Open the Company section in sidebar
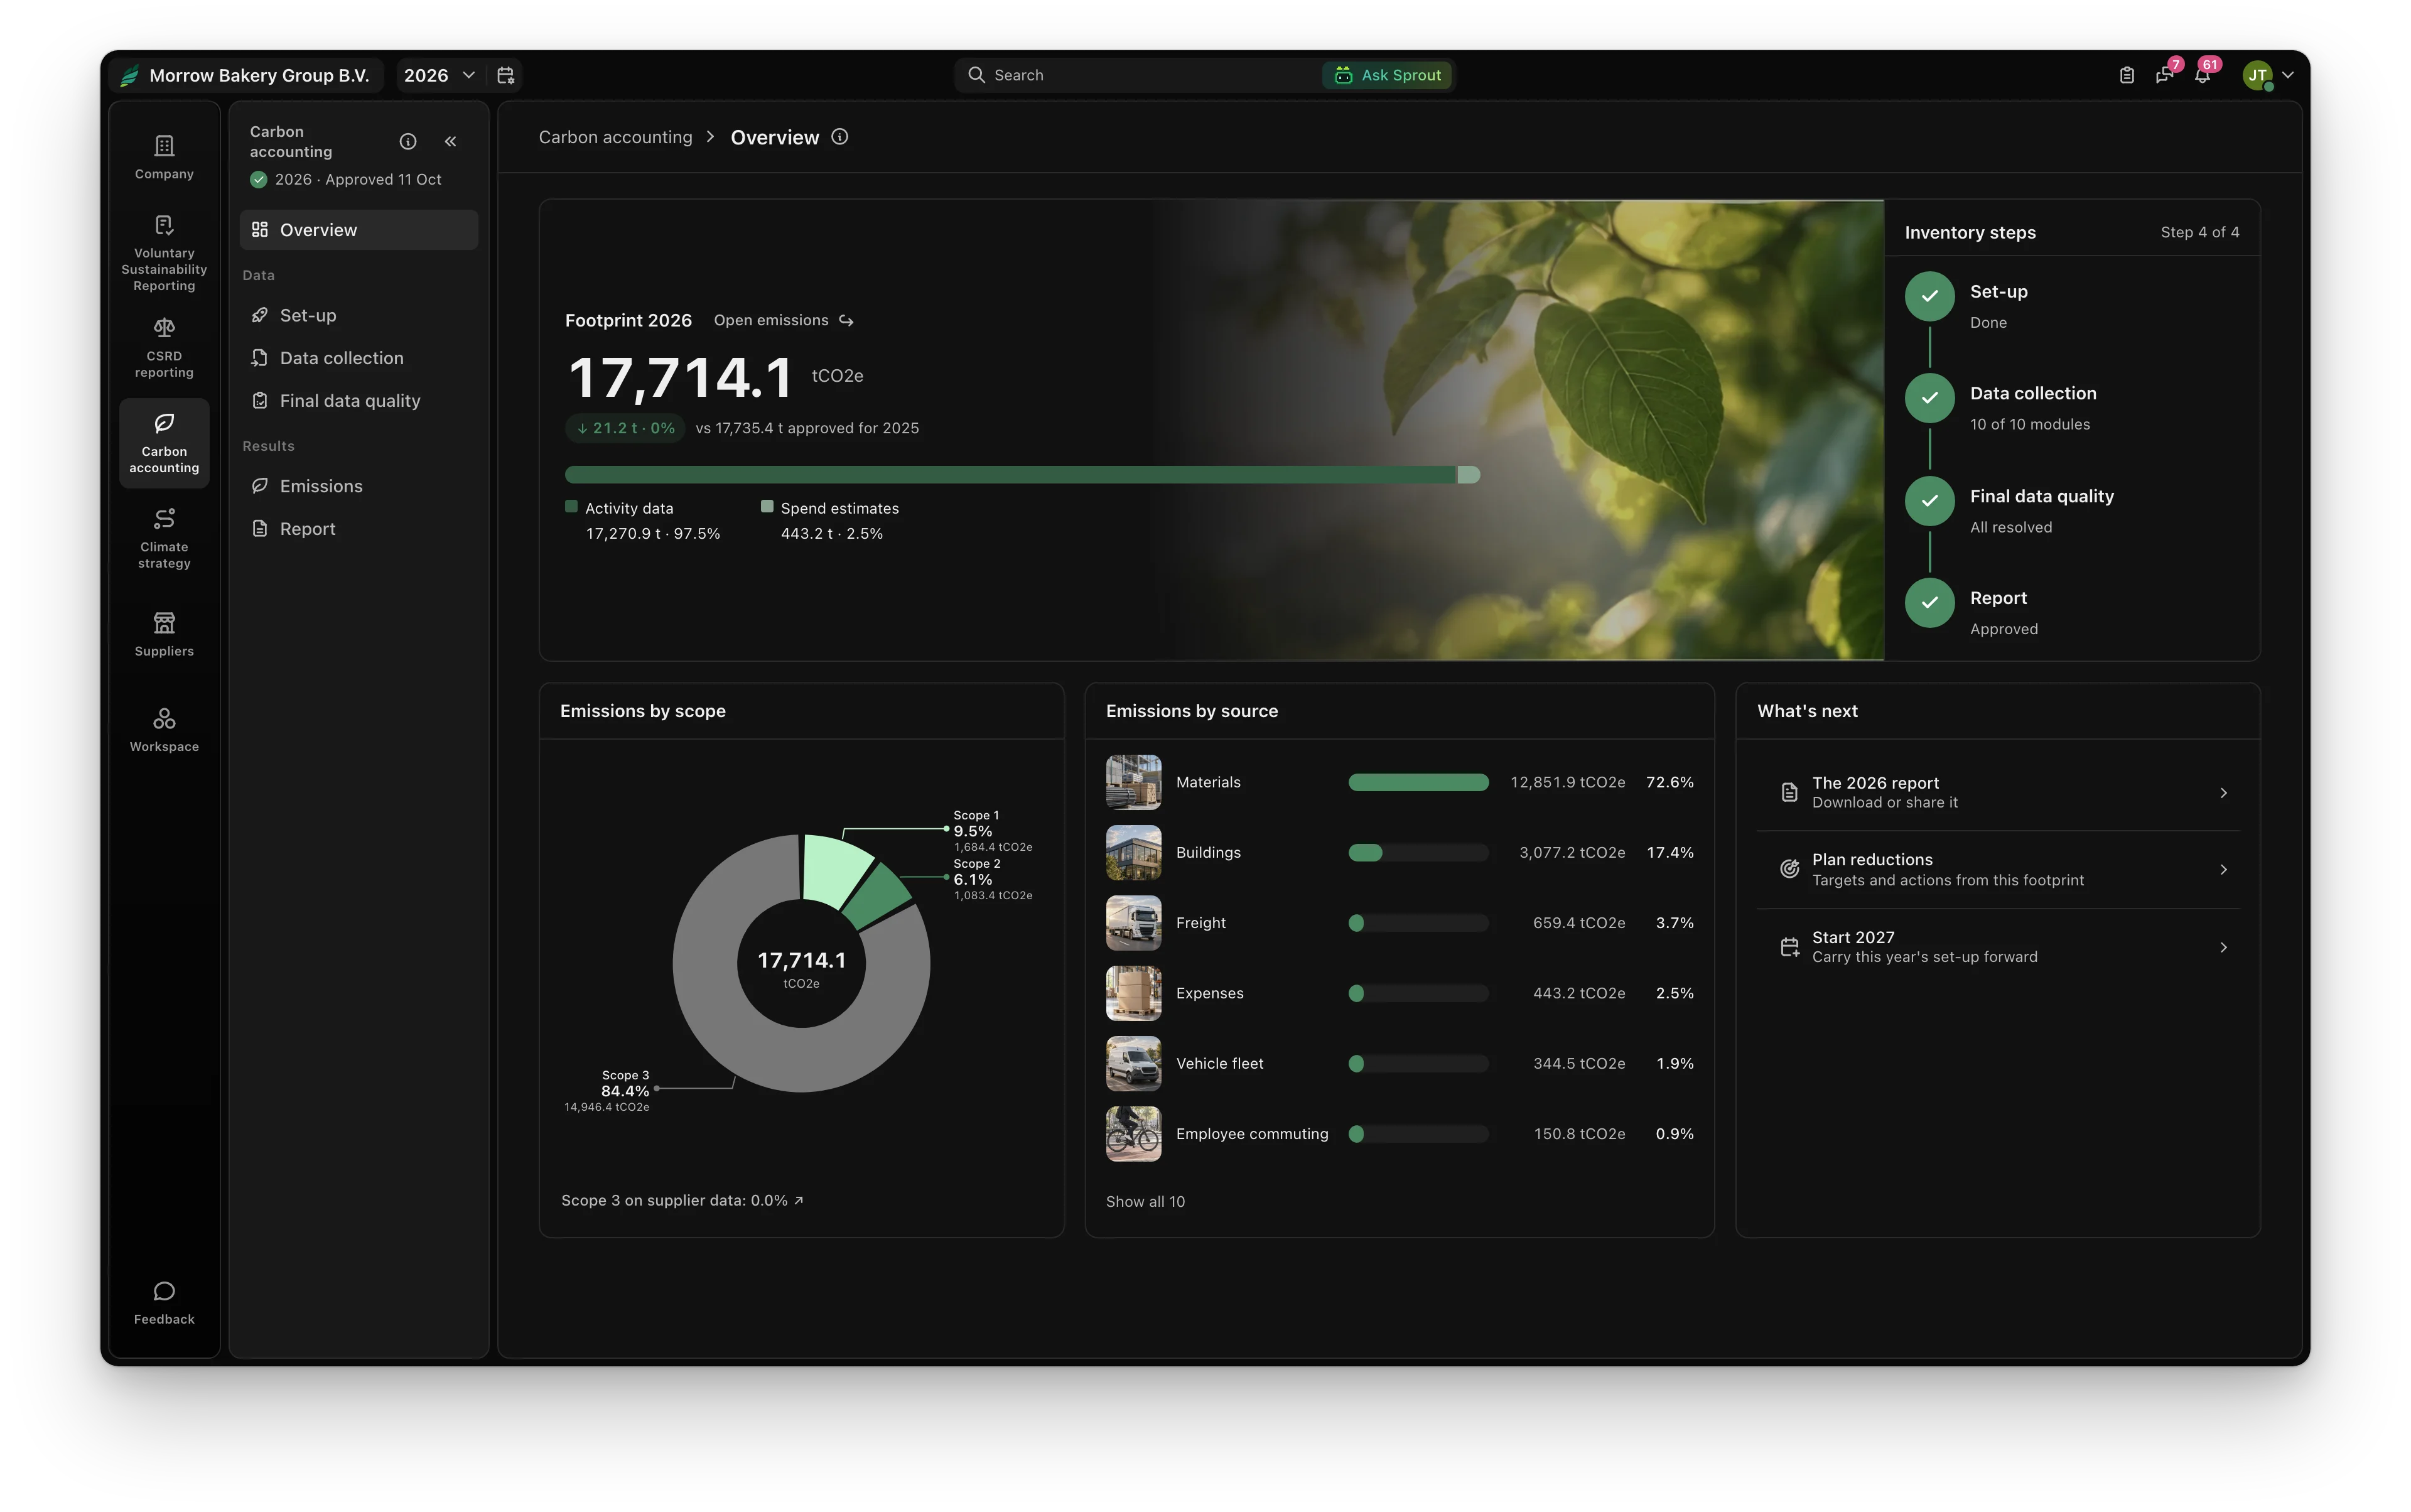The image size is (2411, 1512). click(x=164, y=158)
